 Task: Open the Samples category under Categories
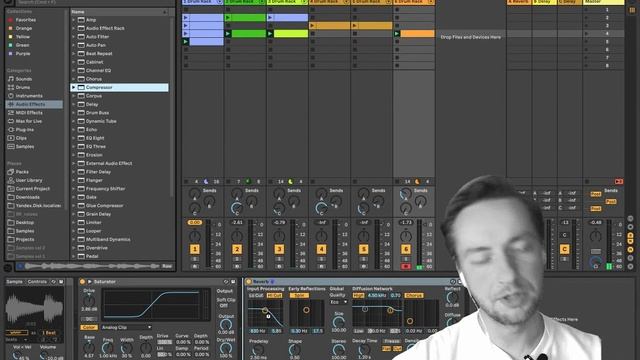pos(24,147)
